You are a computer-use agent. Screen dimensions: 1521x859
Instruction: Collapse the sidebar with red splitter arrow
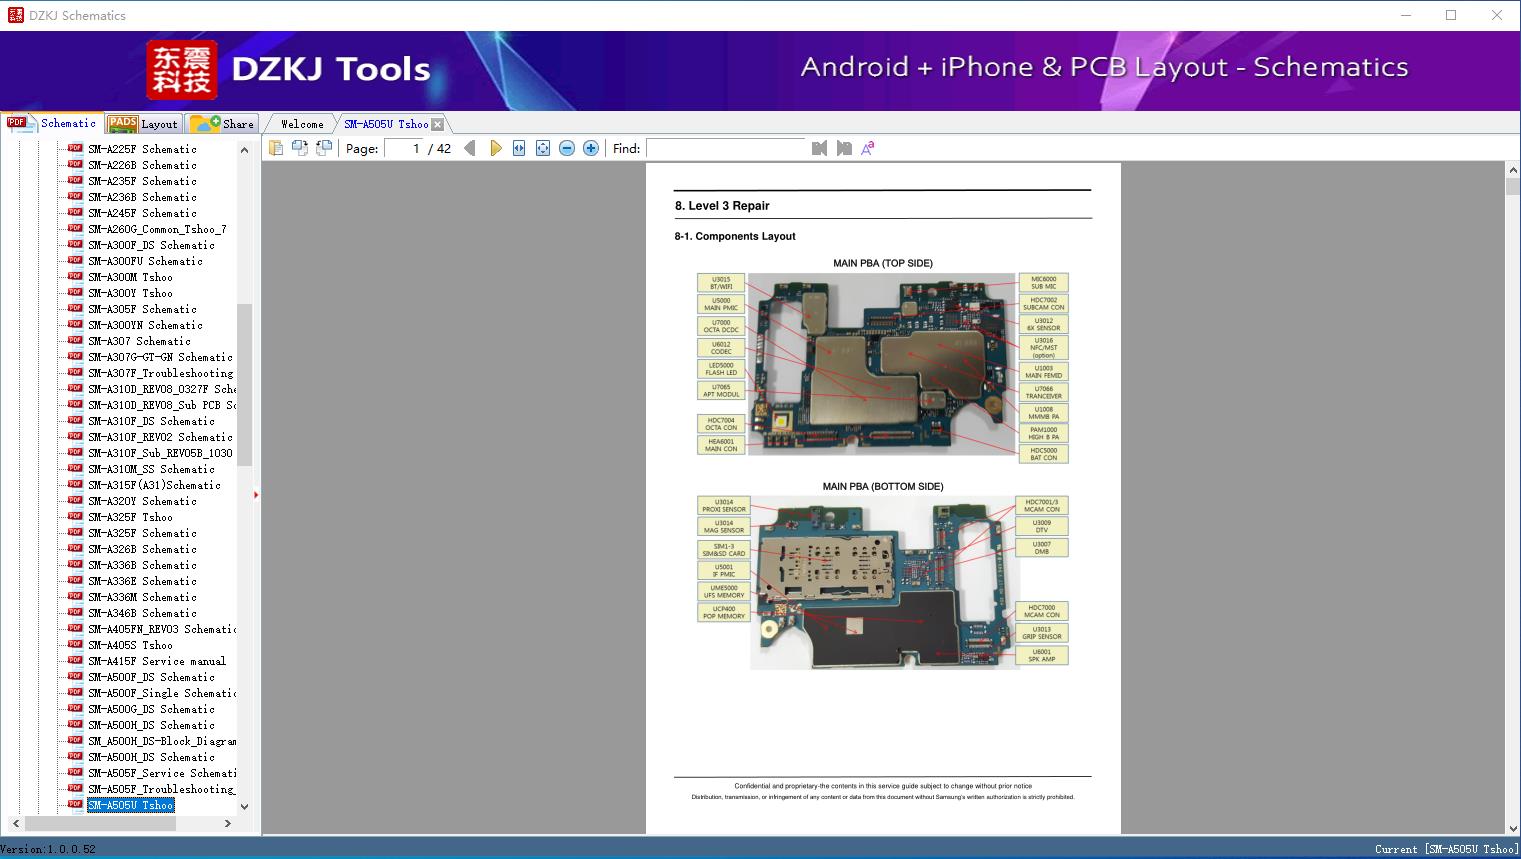pyautogui.click(x=256, y=494)
